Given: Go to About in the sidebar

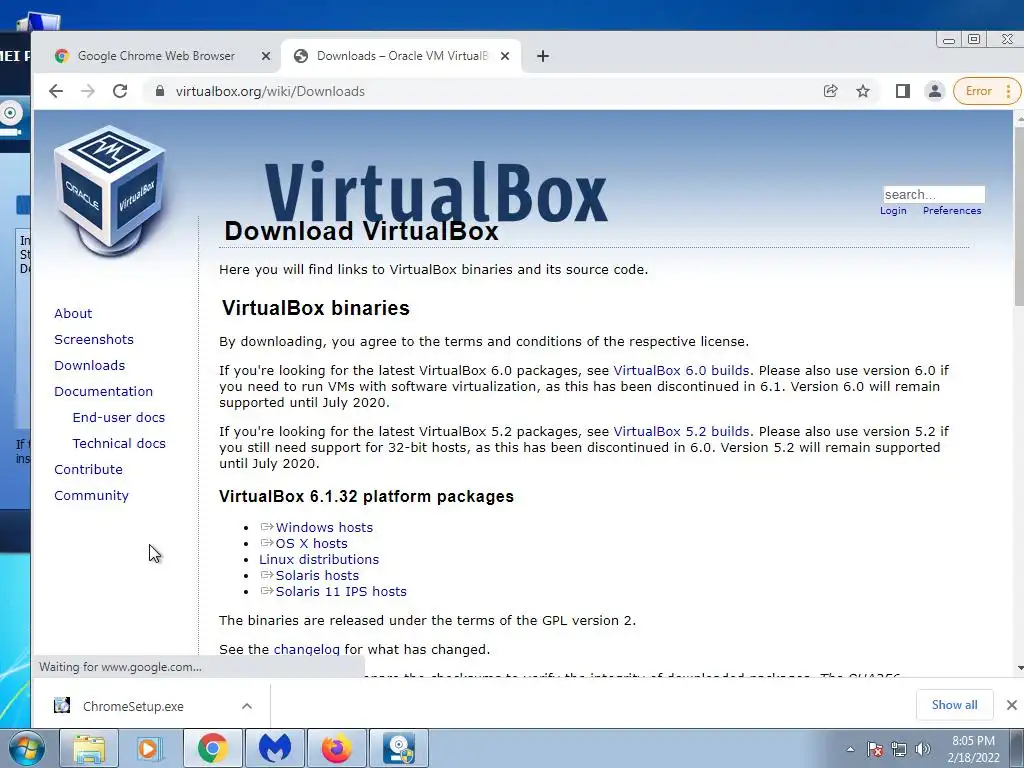Looking at the screenshot, I should (x=73, y=313).
